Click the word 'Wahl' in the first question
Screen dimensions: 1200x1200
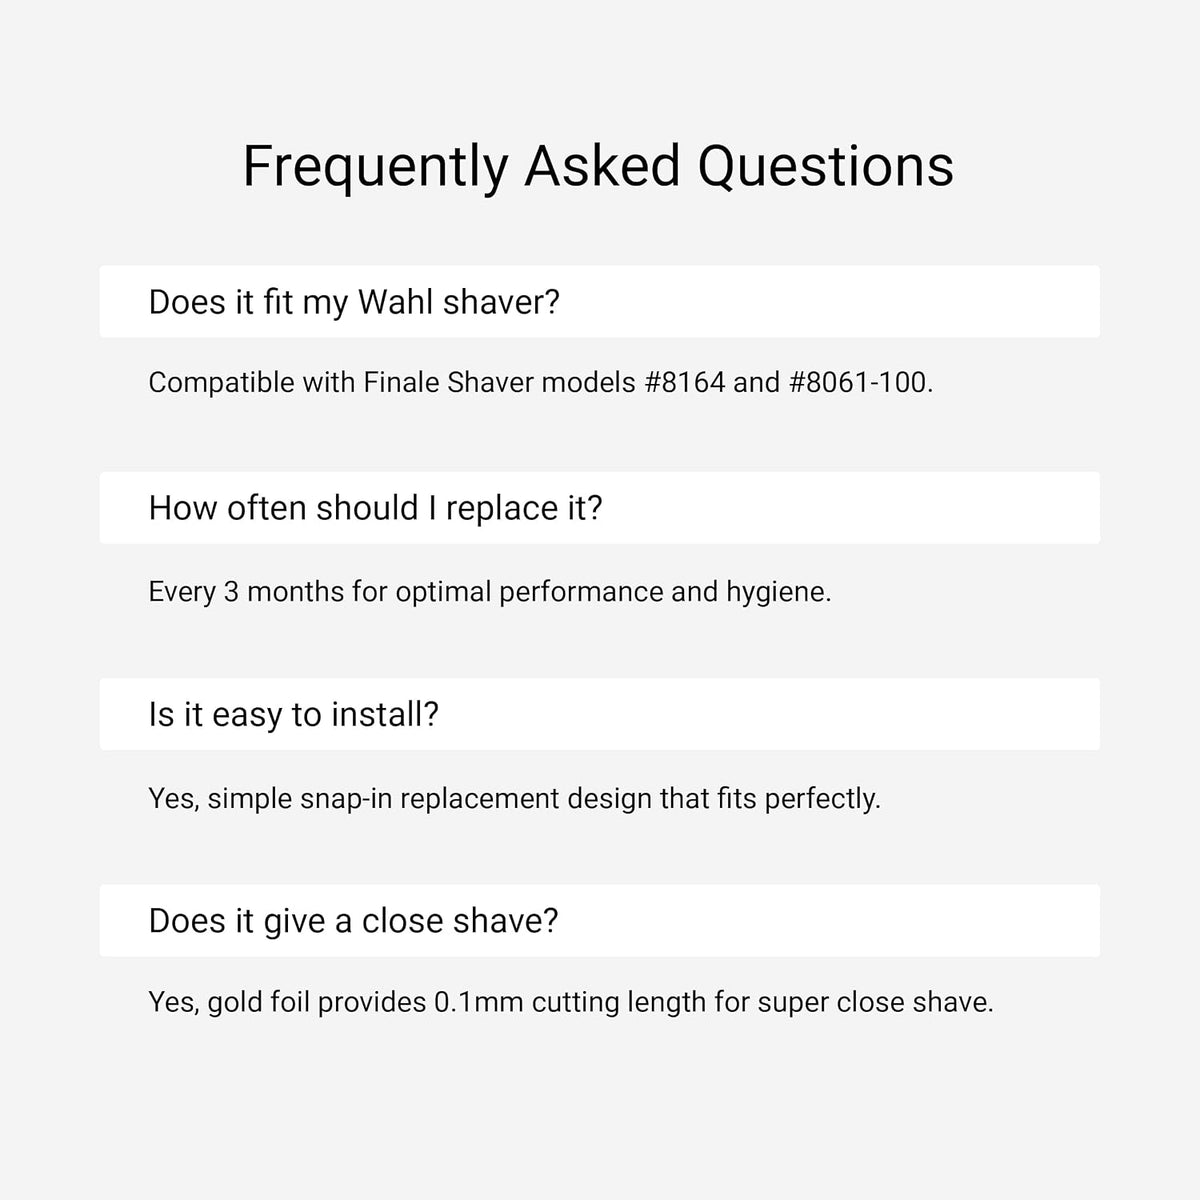click(396, 302)
